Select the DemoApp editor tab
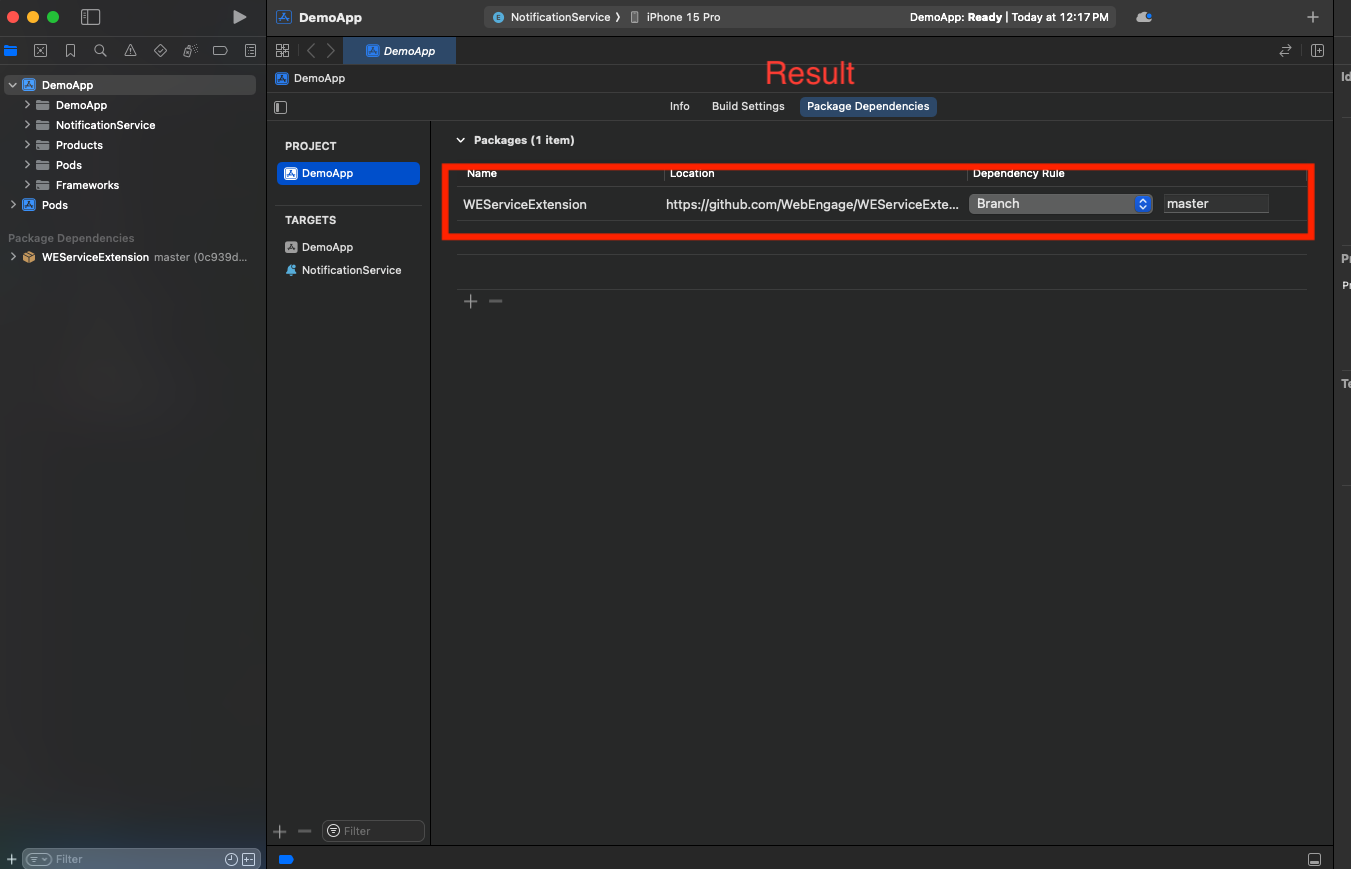This screenshot has width=1351, height=869. [x=399, y=51]
